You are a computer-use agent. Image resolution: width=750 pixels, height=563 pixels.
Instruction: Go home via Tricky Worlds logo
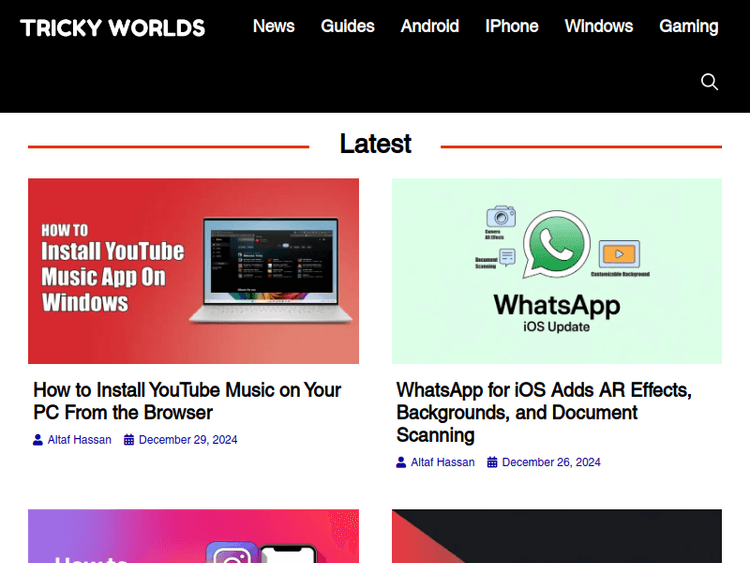(x=112, y=28)
